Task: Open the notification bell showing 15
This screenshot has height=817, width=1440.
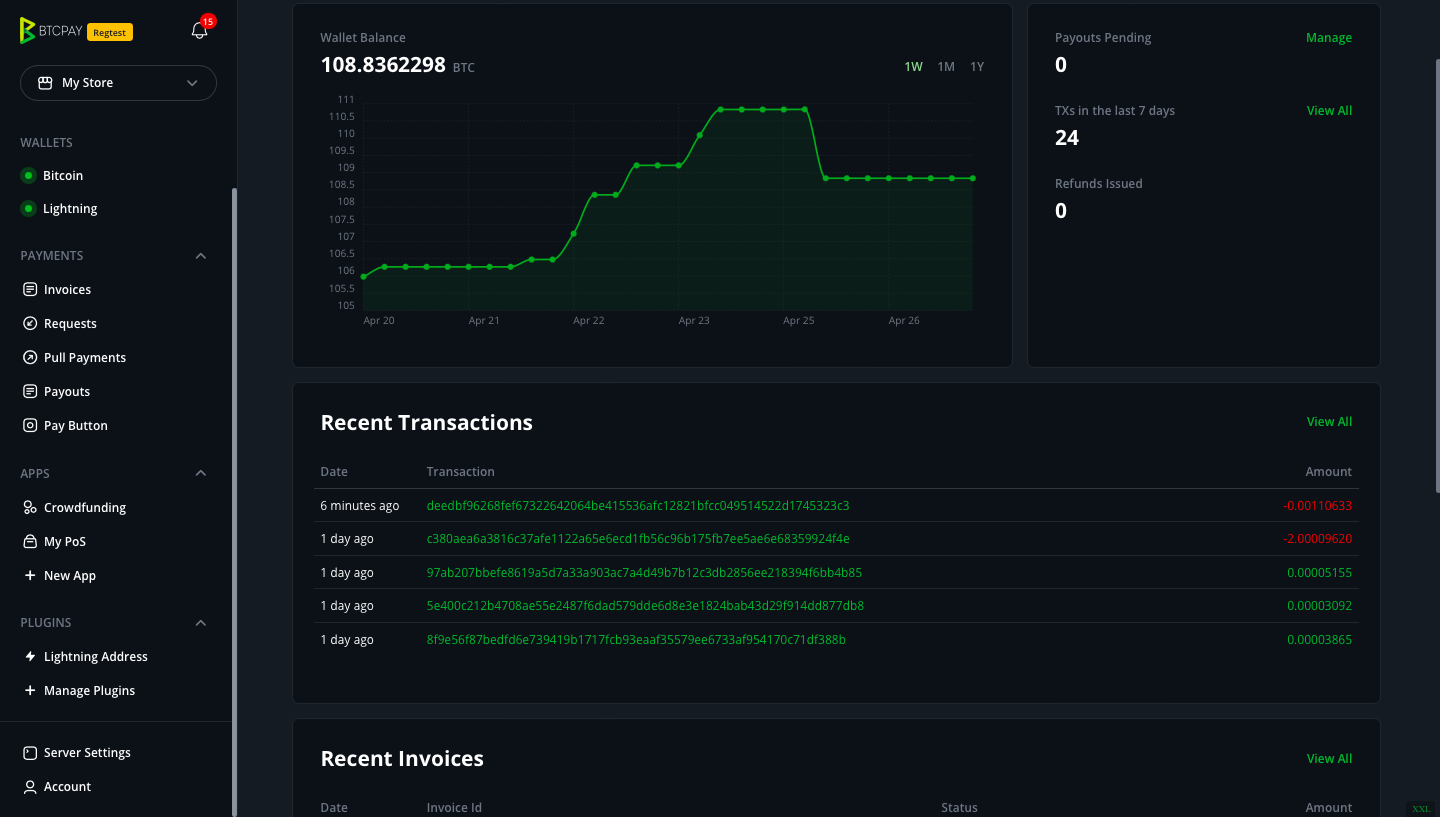Action: (198, 31)
